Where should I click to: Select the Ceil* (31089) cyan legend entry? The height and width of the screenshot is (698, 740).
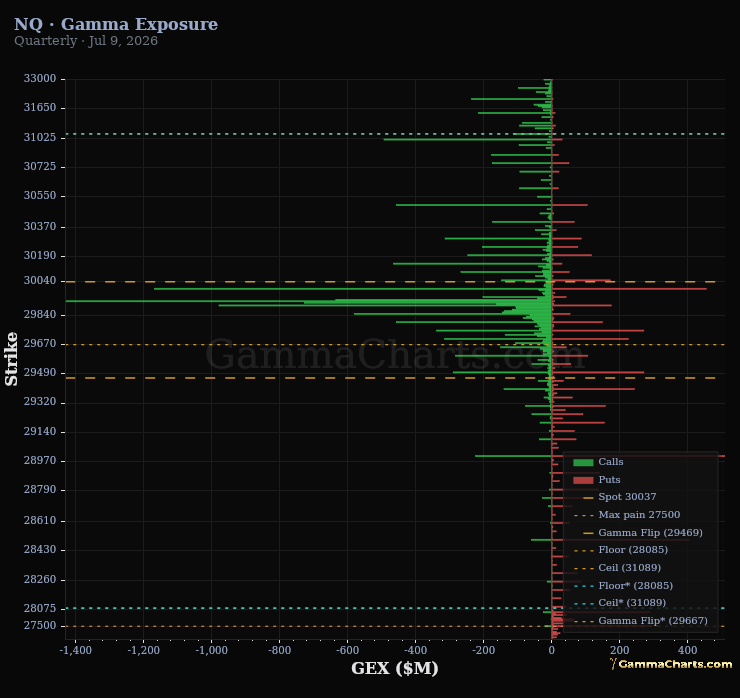click(x=620, y=603)
